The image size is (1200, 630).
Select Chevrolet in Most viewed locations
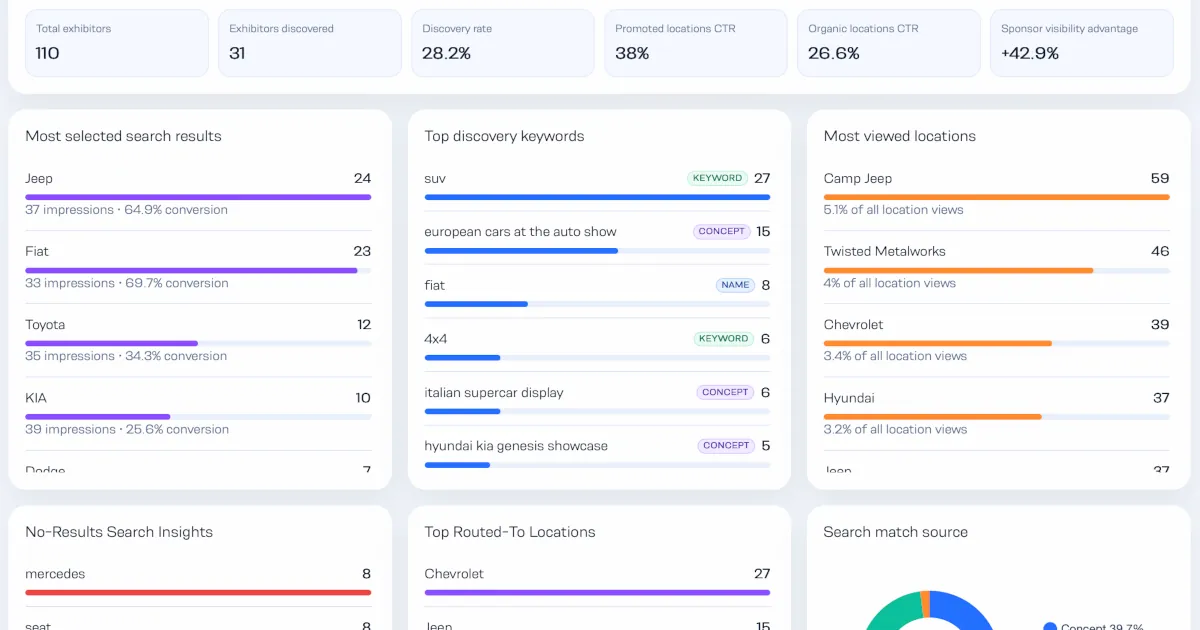click(996, 340)
